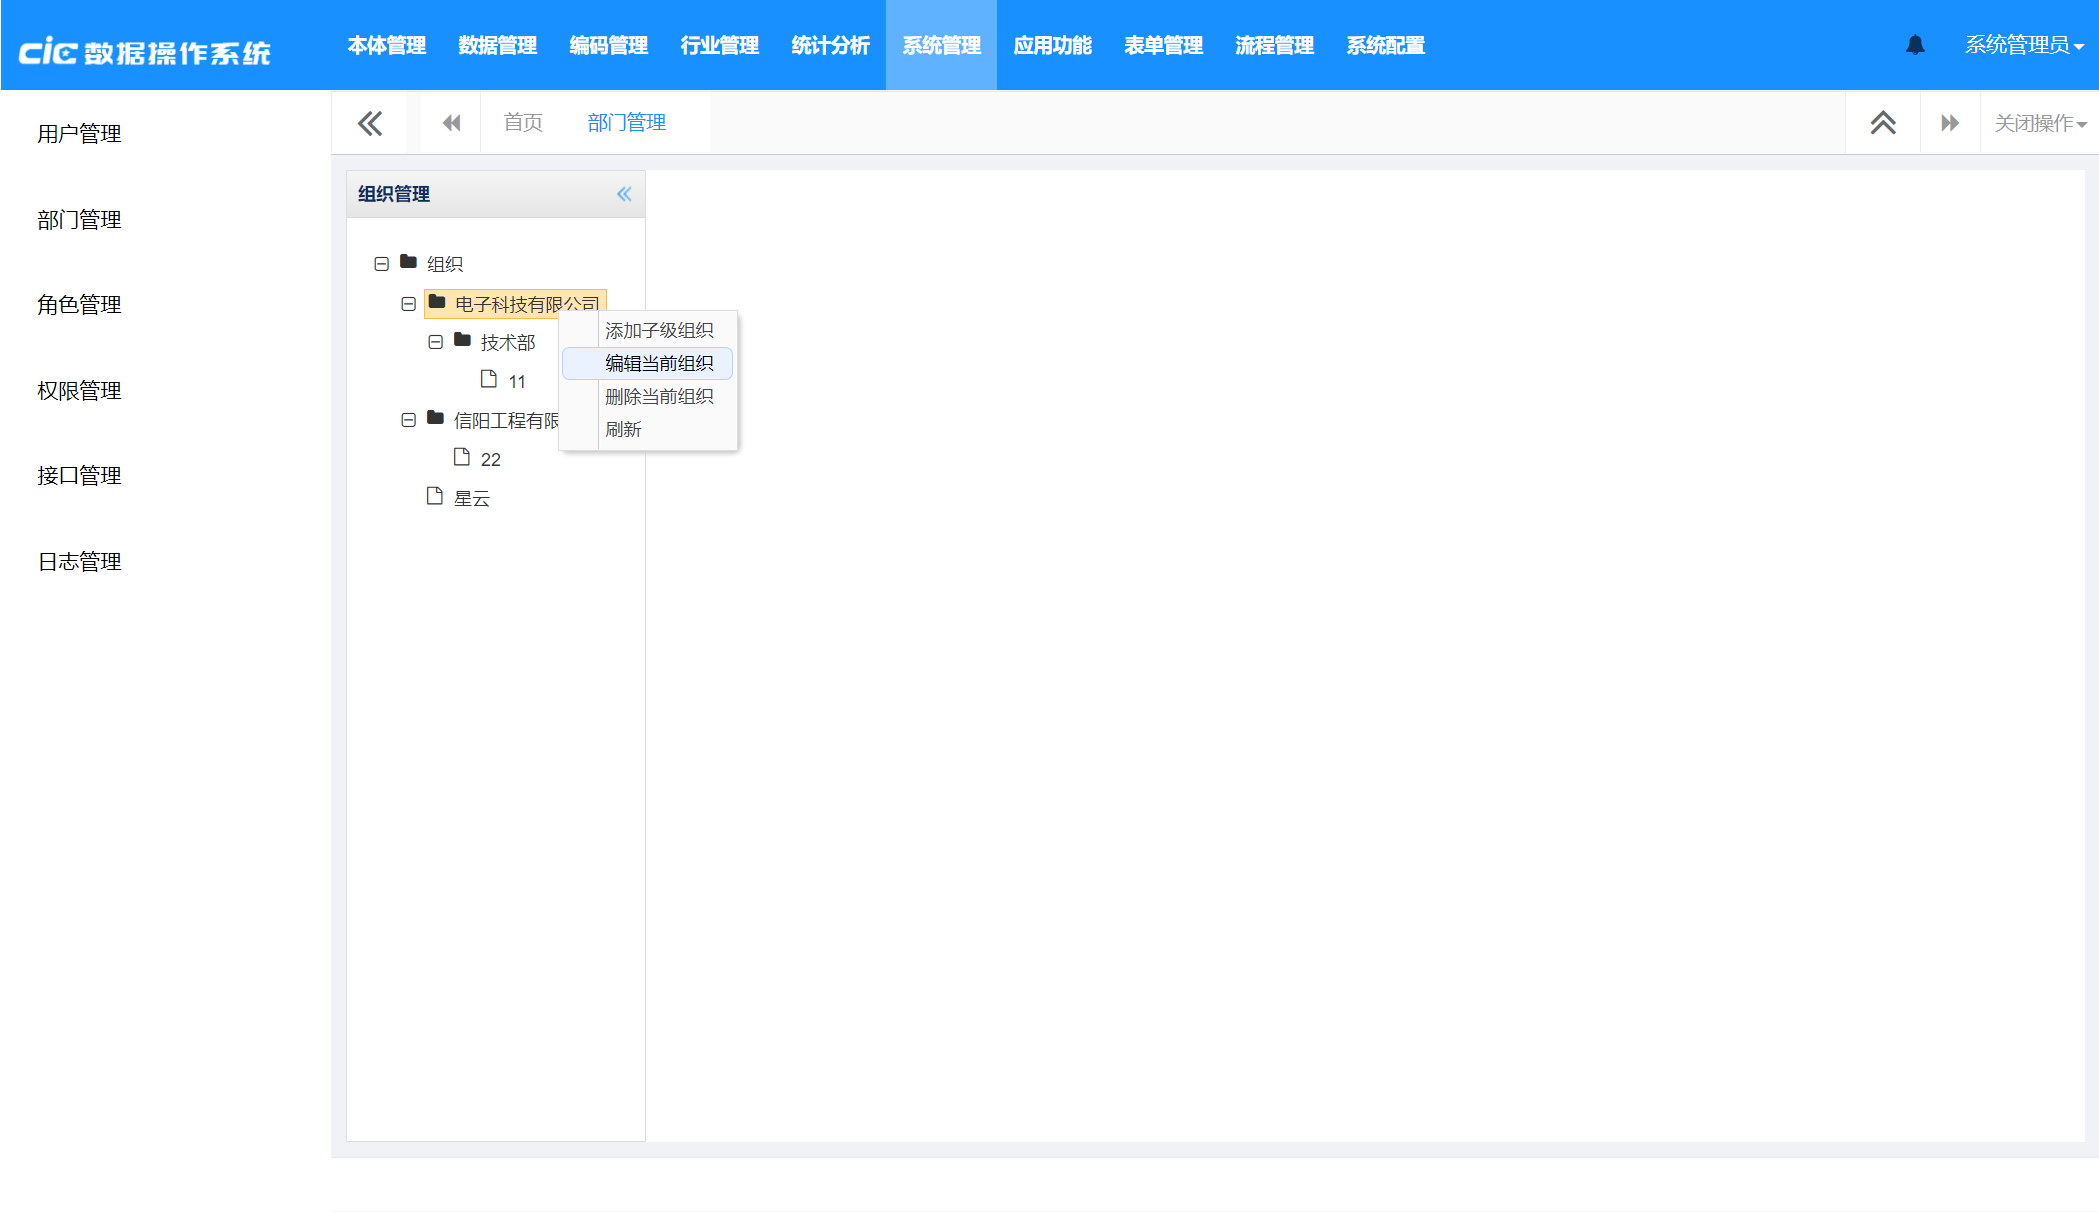Open 统计分析 in top navigation
Screen dimensions: 2099x1212
click(x=830, y=45)
